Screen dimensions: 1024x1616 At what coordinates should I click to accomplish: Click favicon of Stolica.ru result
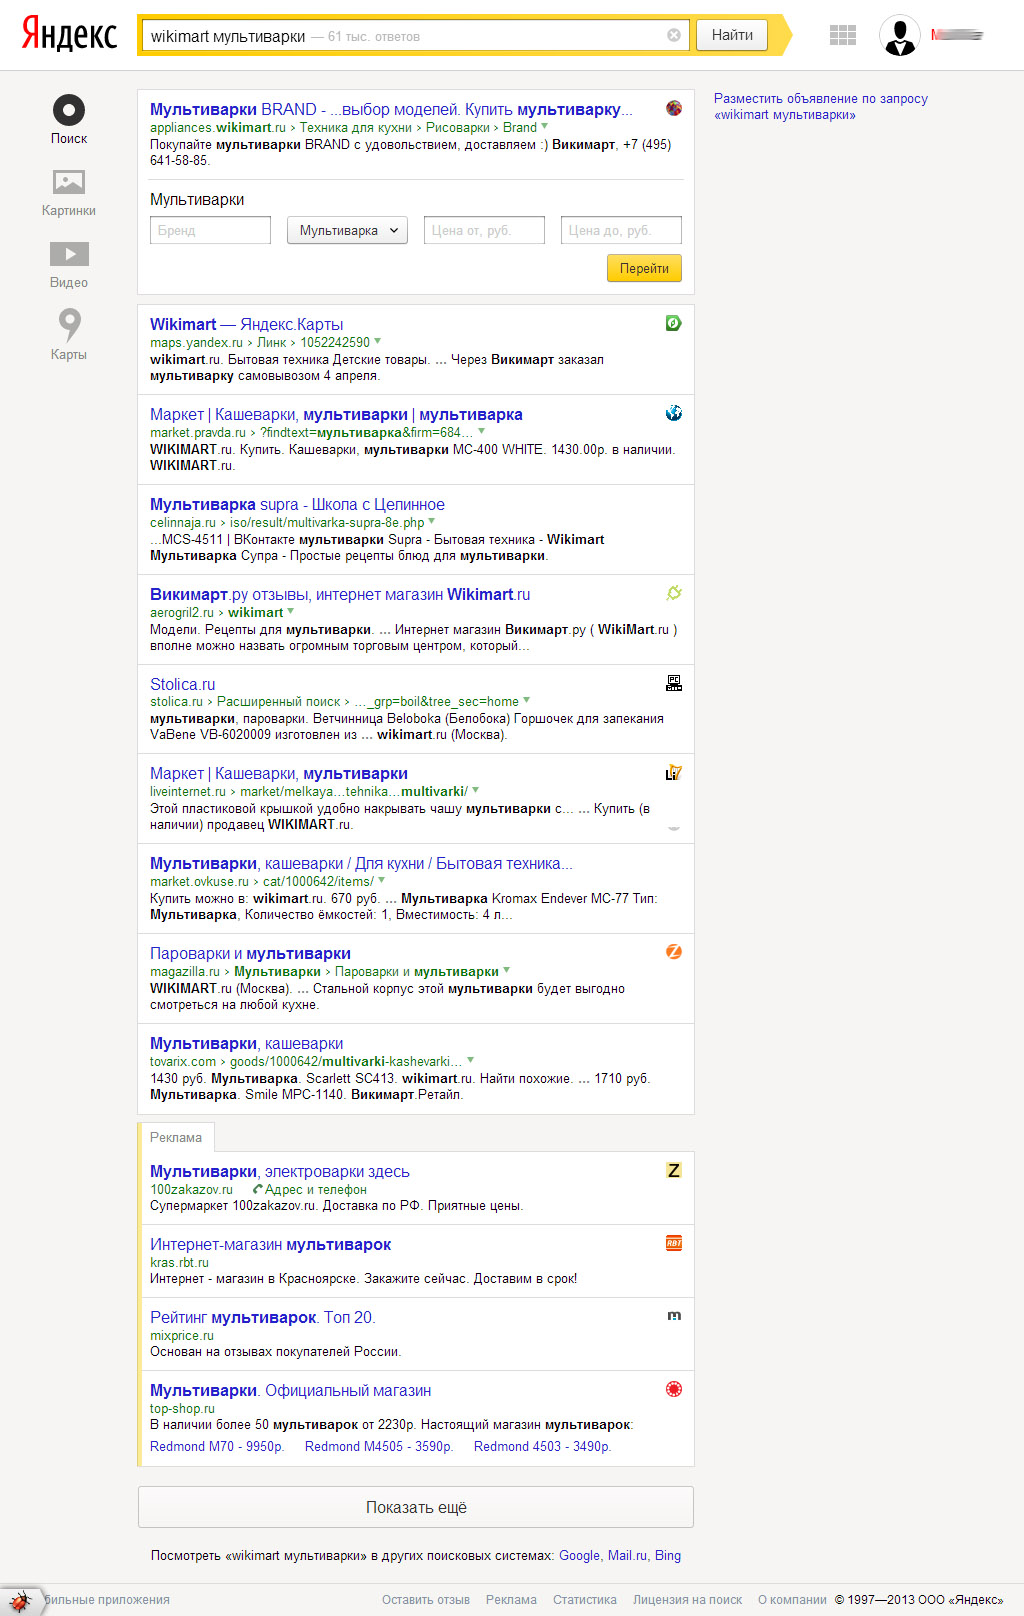point(674,683)
